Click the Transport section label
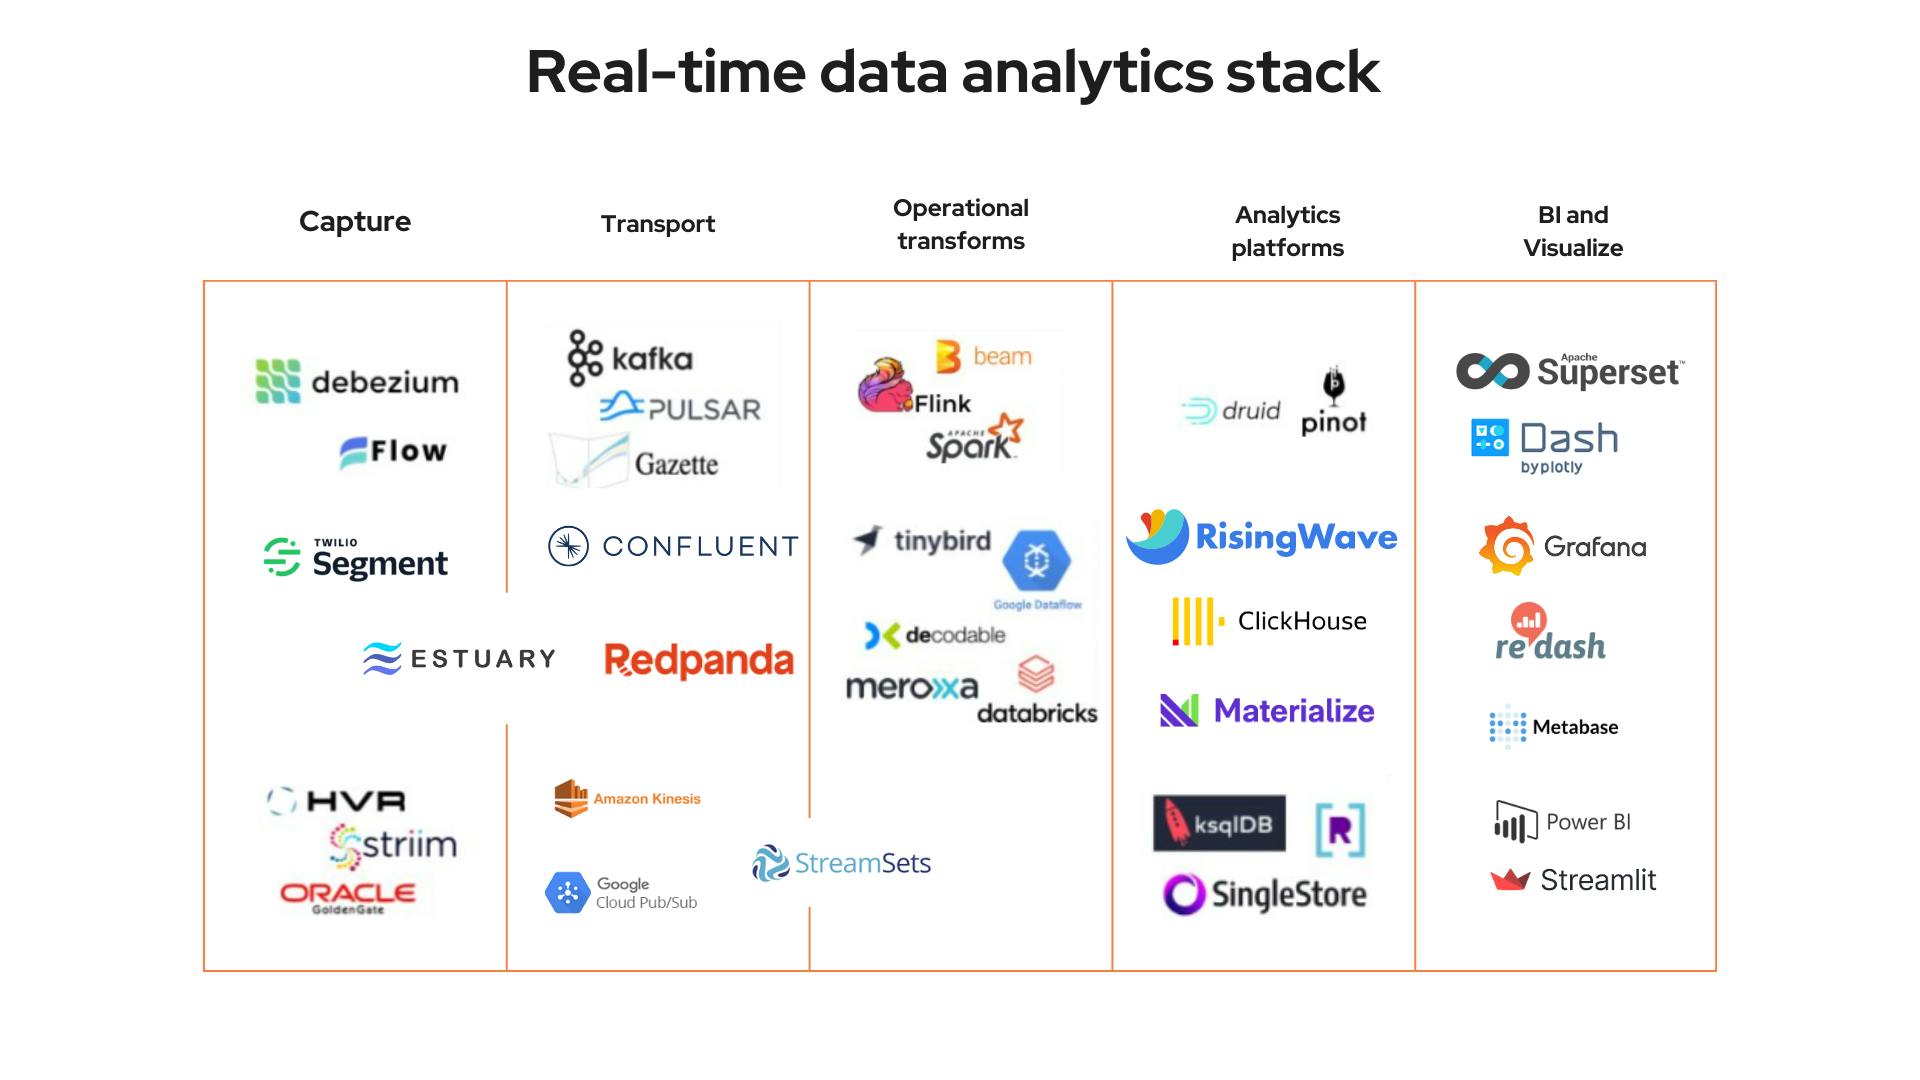The width and height of the screenshot is (1920, 1080). [x=658, y=223]
